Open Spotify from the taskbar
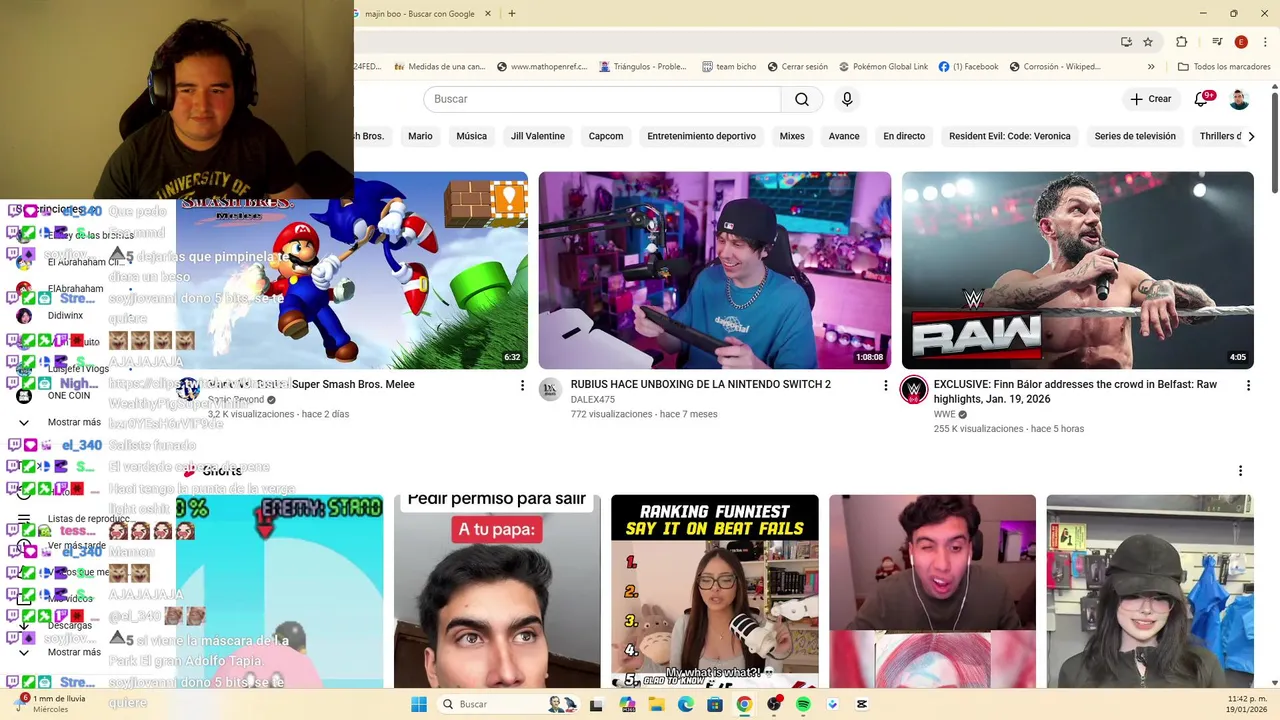The width and height of the screenshot is (1280, 720). [803, 704]
